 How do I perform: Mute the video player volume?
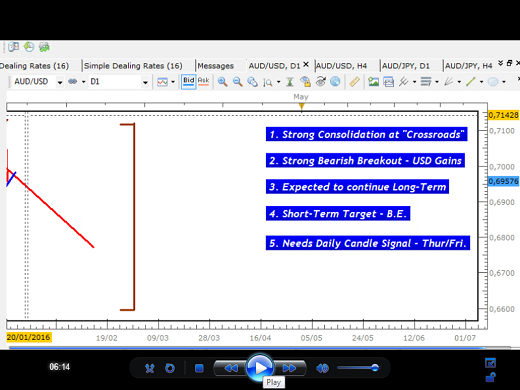(322, 368)
